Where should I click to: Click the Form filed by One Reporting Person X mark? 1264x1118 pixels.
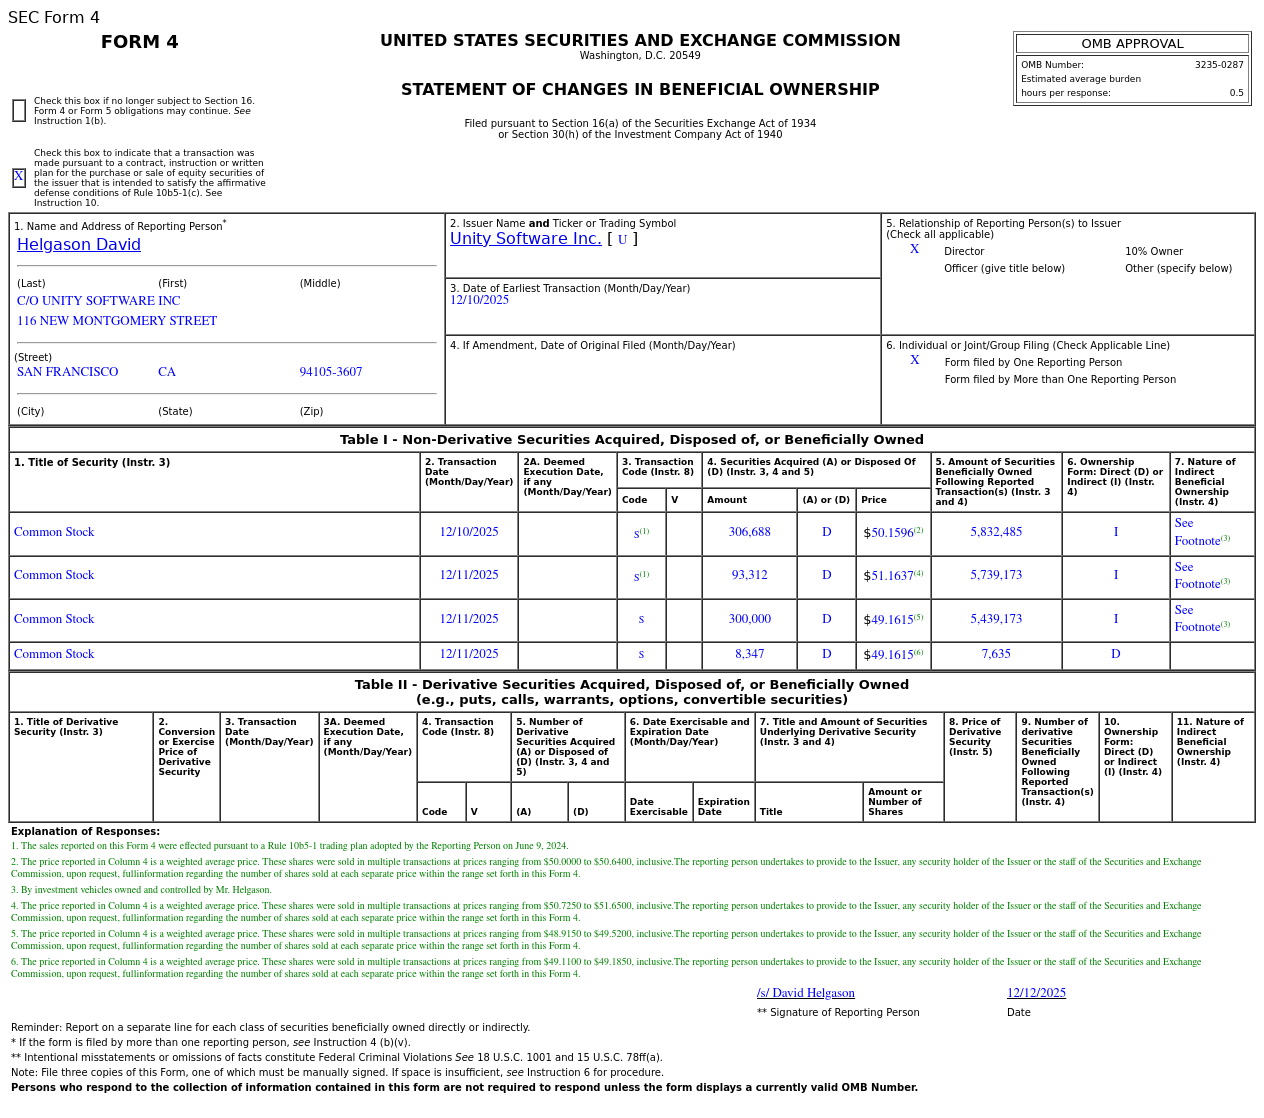tap(914, 360)
